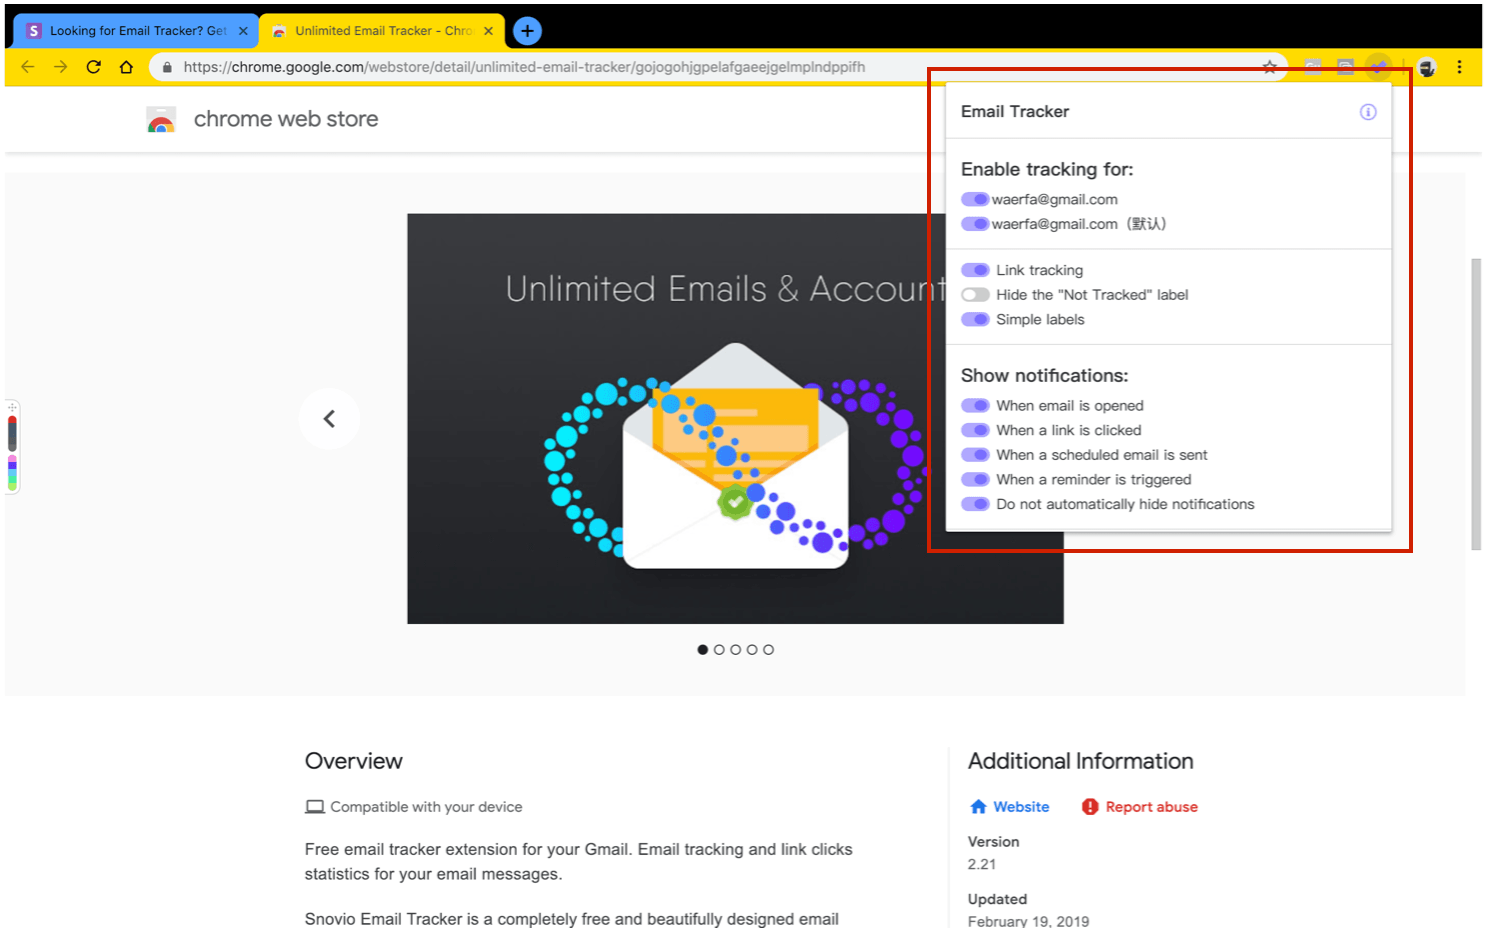
Task: Click the Email Tracker extension toolbar icon
Action: click(1379, 67)
